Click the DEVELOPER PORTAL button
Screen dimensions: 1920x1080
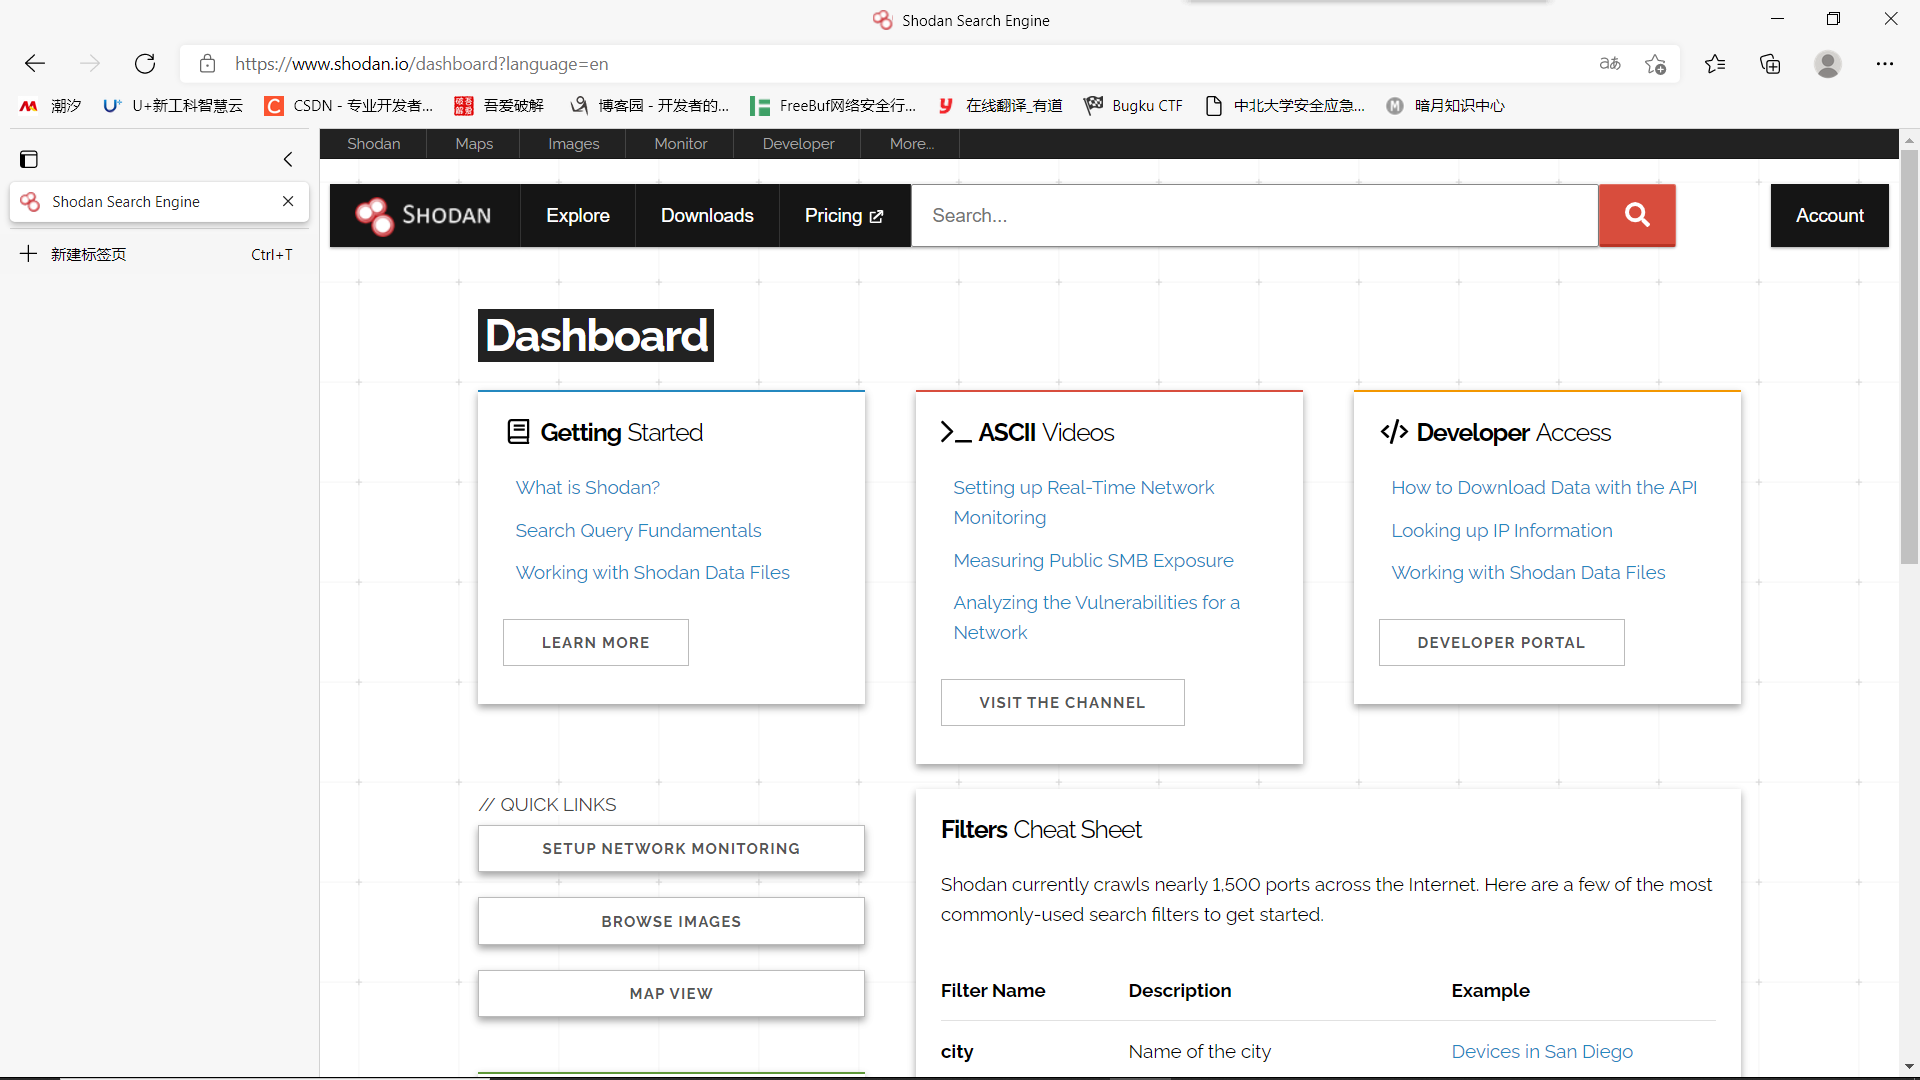tap(1501, 642)
